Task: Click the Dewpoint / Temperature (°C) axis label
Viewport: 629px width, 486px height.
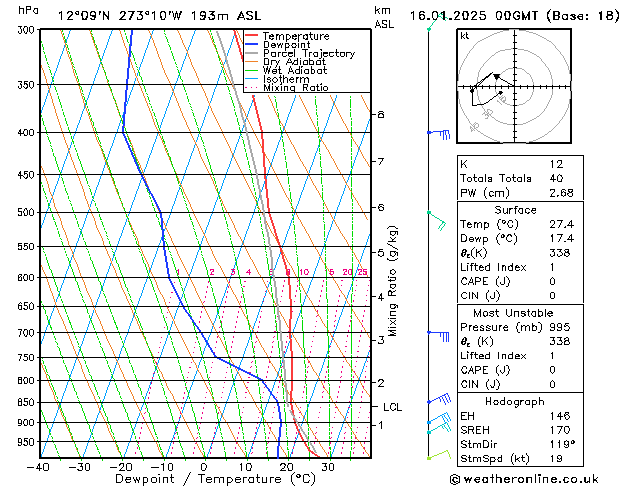Action: tap(215, 479)
